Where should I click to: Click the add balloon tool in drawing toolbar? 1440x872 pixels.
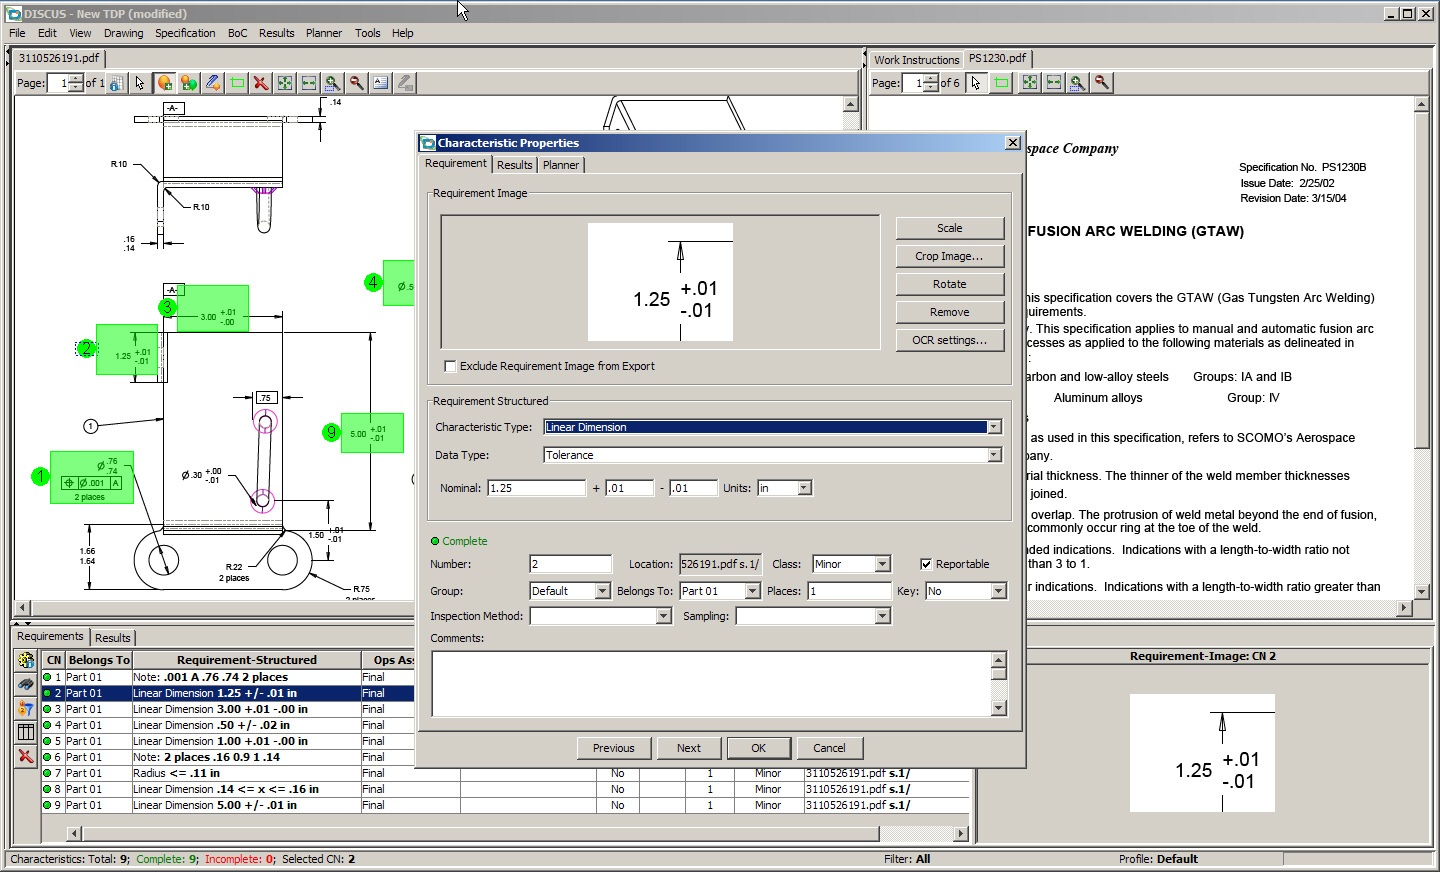(x=165, y=83)
